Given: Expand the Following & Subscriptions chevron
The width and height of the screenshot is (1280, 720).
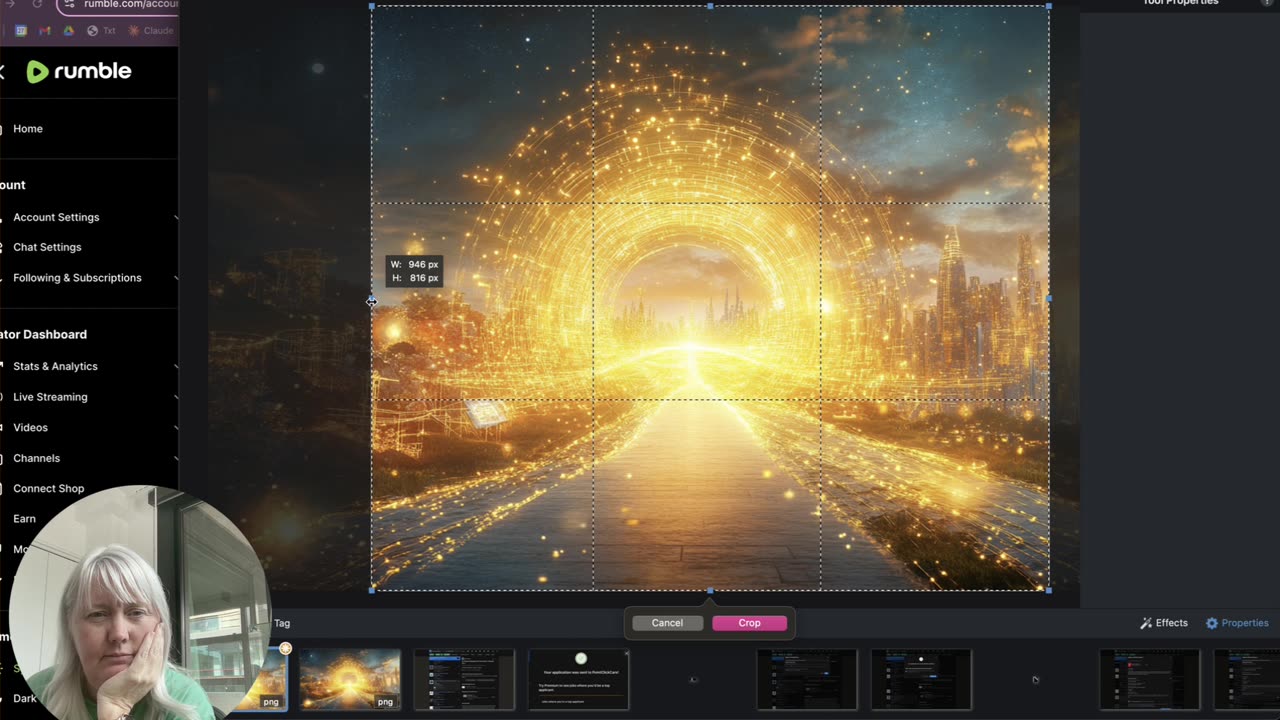Looking at the screenshot, I should pos(175,278).
